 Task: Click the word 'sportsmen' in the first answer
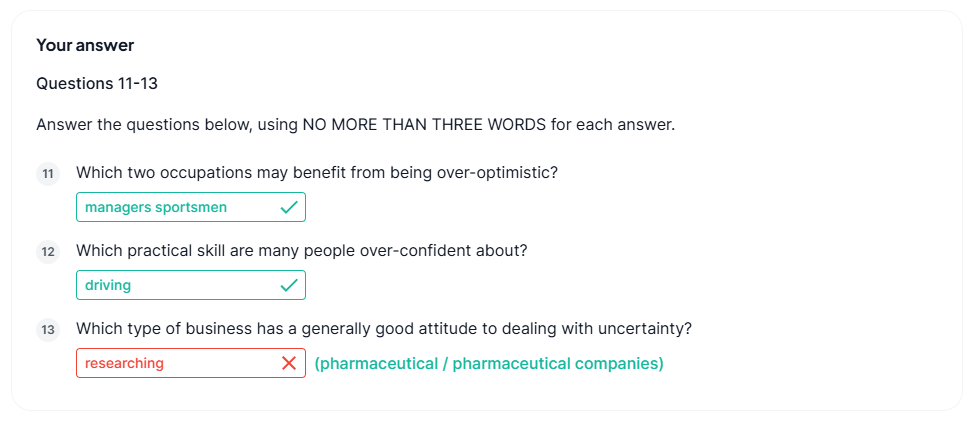(x=191, y=207)
